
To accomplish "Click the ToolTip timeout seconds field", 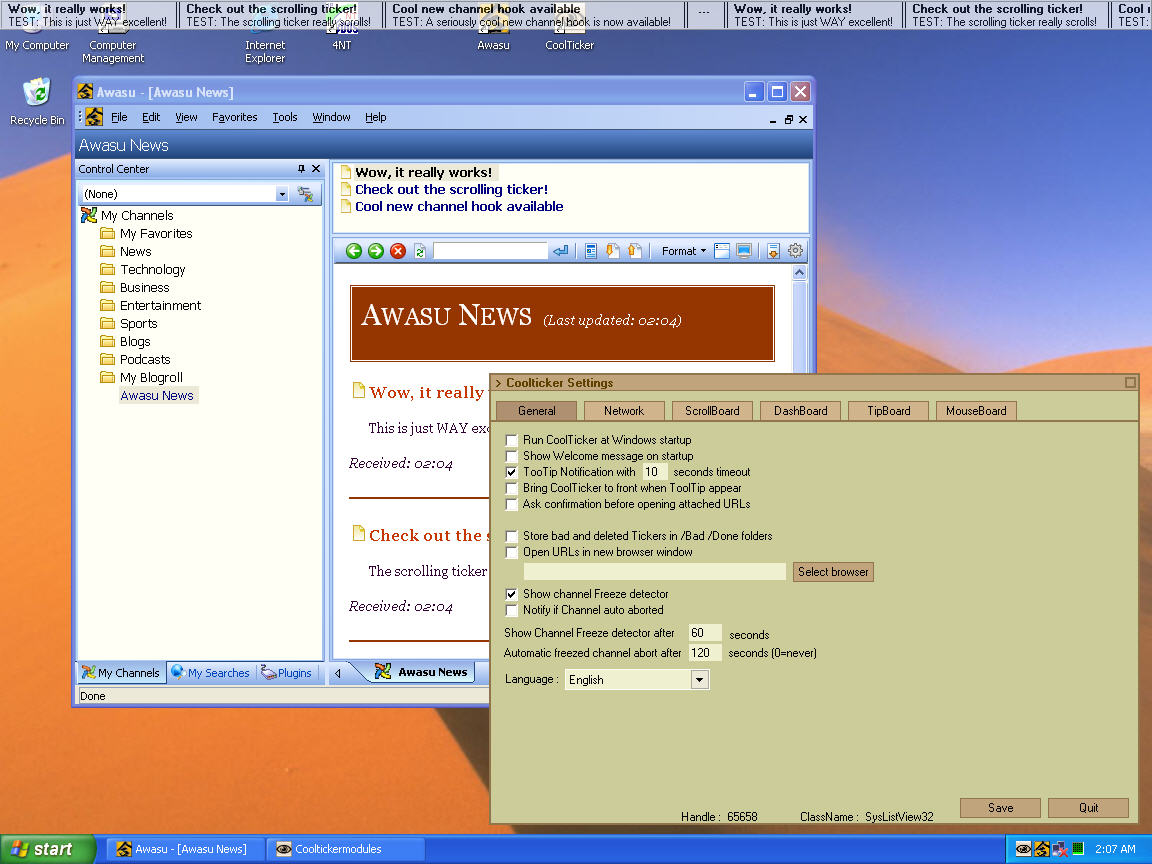I will 655,472.
